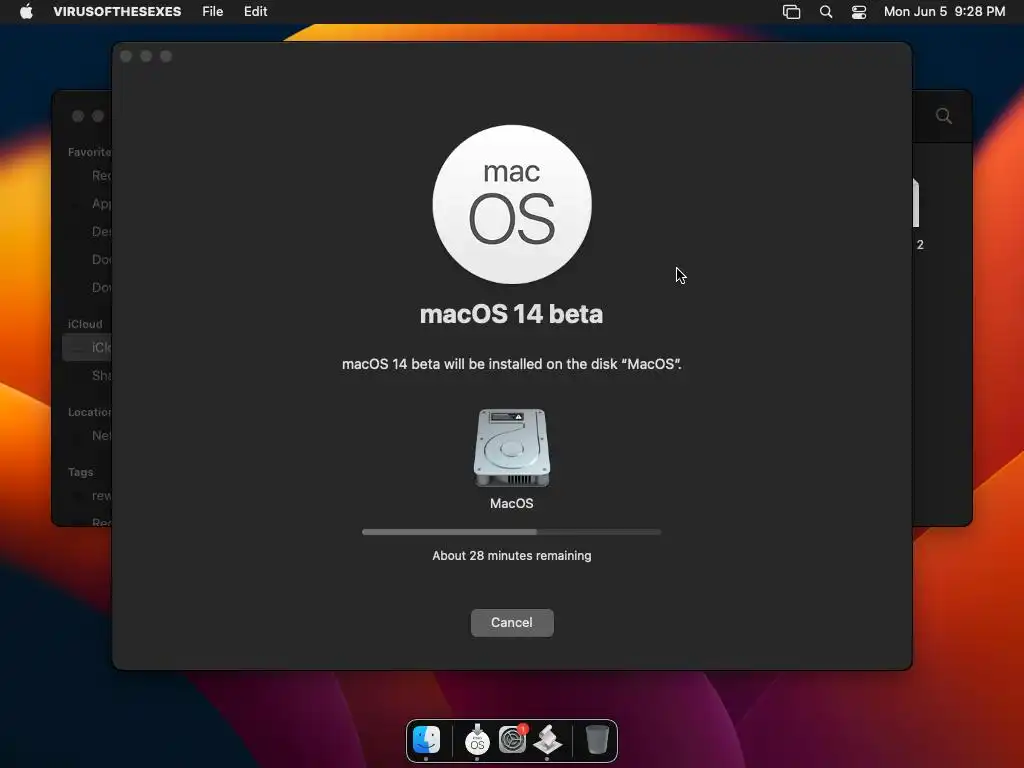Close the installer window
The width and height of the screenshot is (1024, 768).
click(x=126, y=57)
